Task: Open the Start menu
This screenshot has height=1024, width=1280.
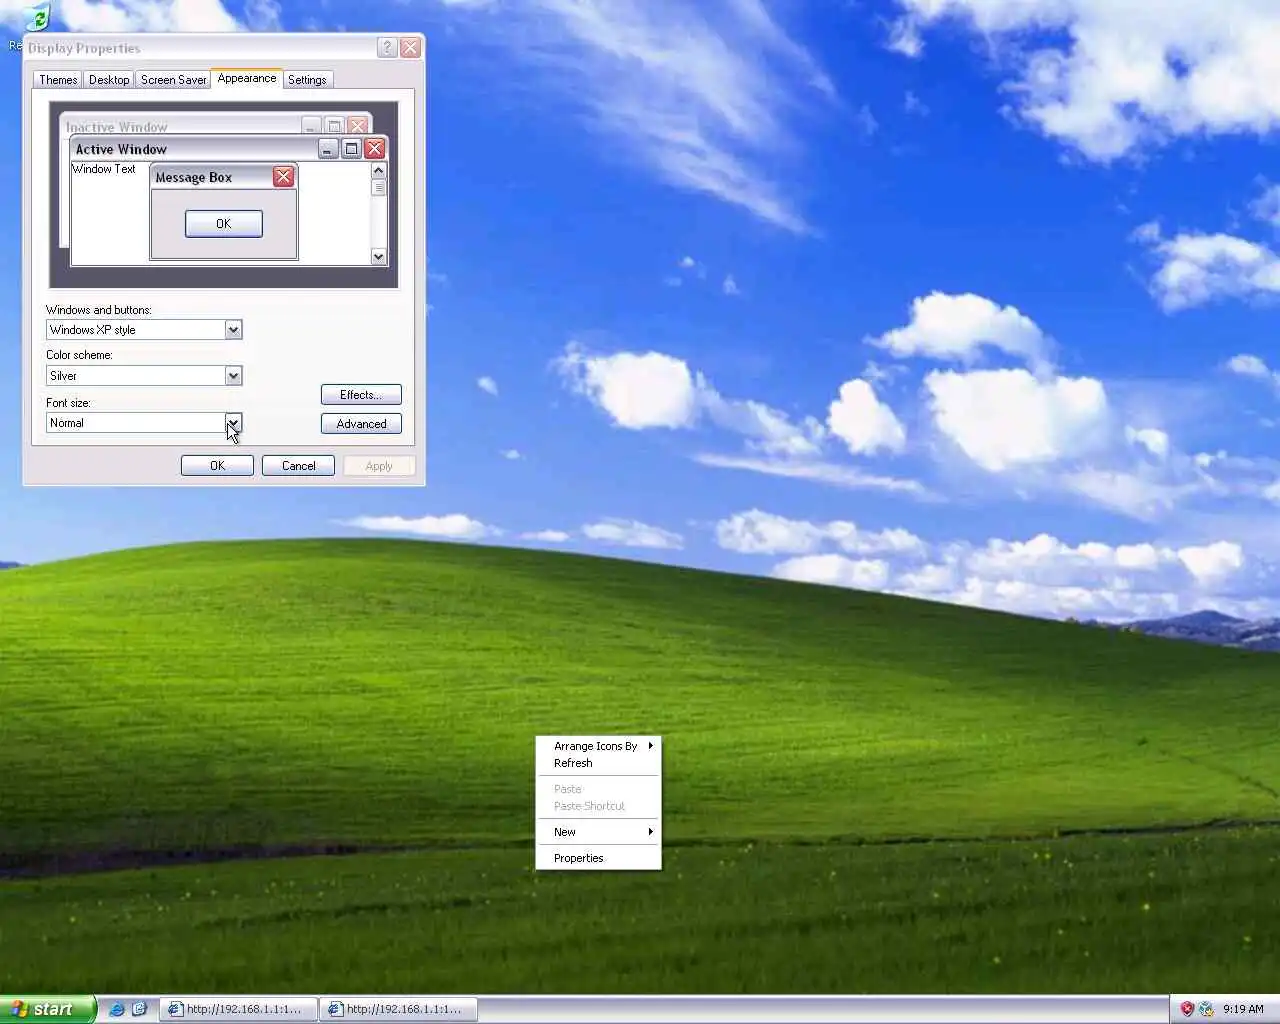Action: (47, 1009)
